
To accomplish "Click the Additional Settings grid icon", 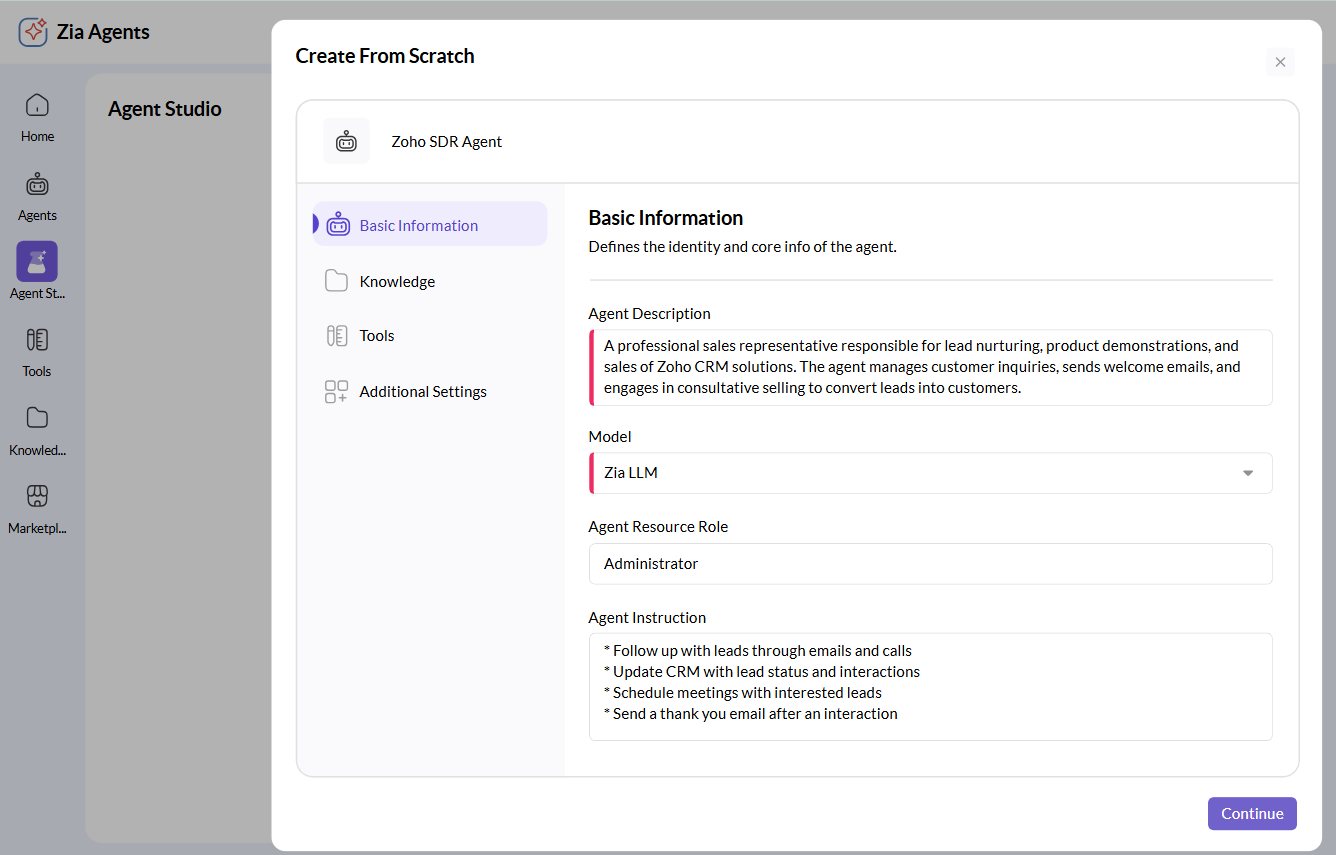I will (x=336, y=391).
